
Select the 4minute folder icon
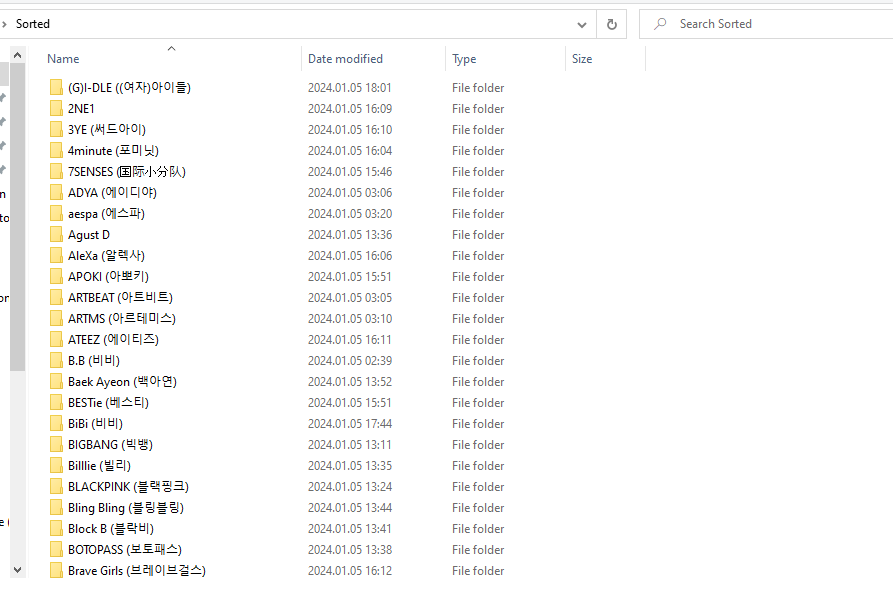[56, 151]
